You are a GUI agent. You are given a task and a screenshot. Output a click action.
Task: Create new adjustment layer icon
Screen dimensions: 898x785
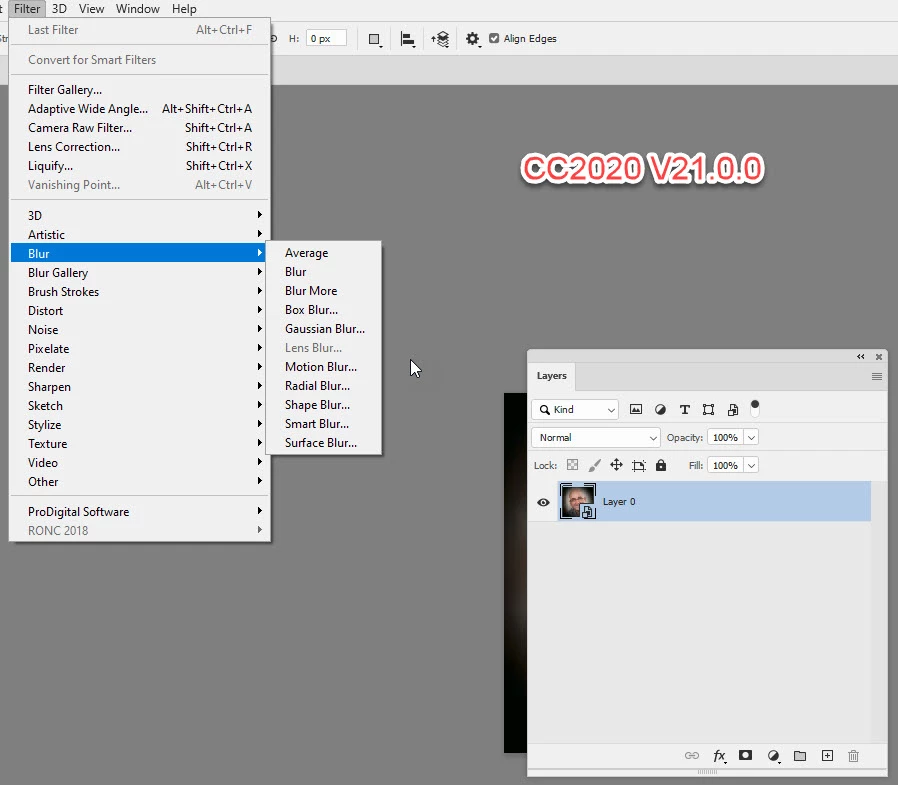point(774,756)
